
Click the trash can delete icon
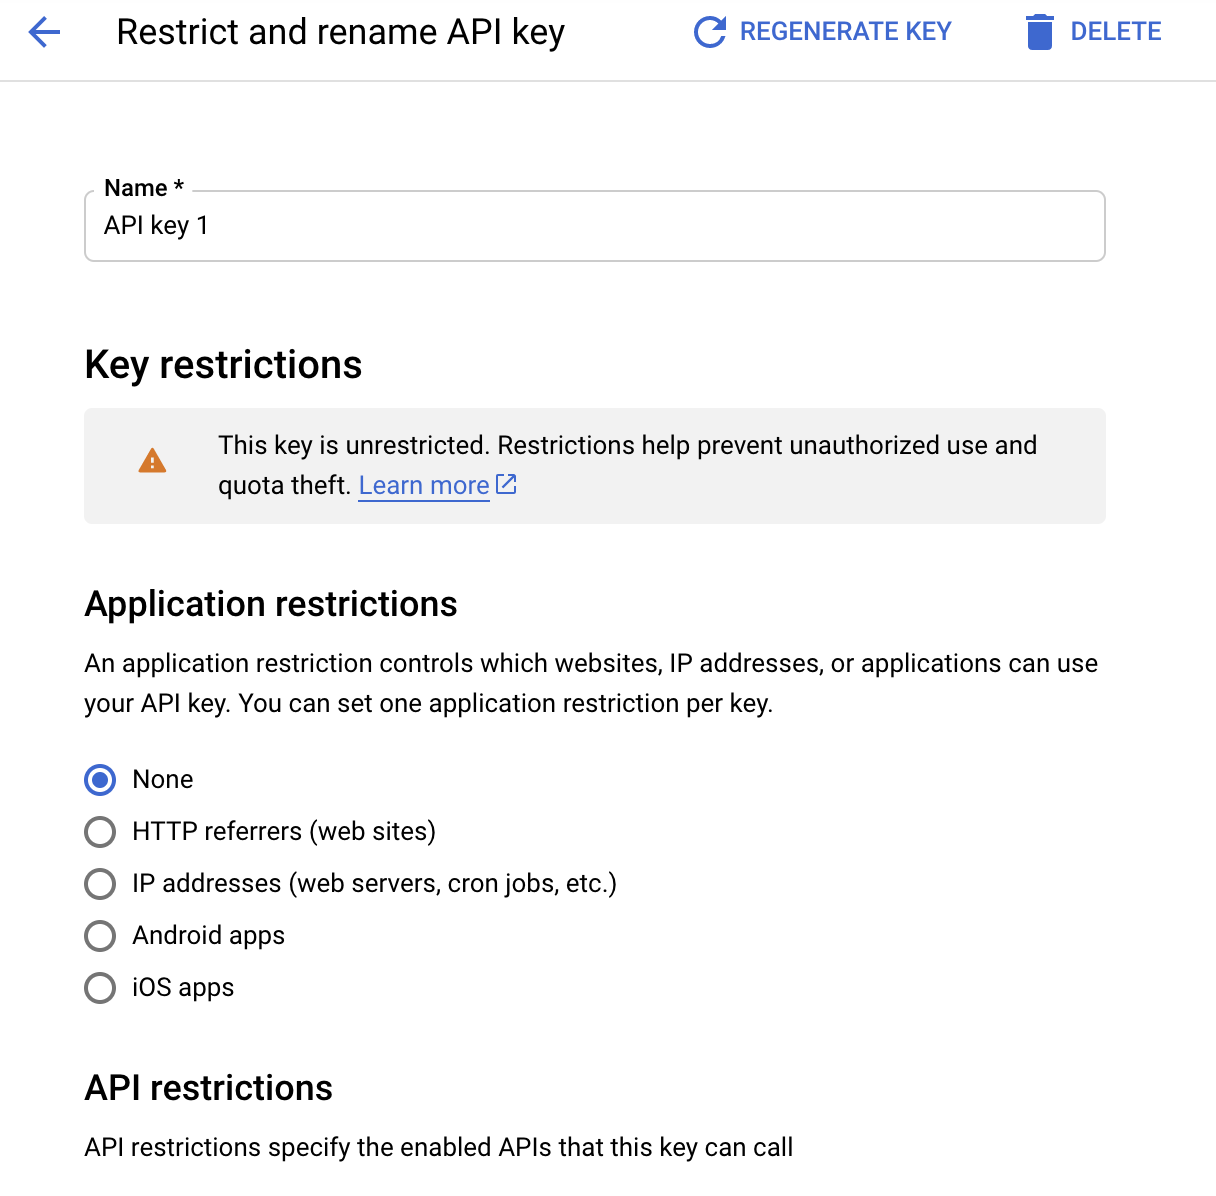pos(1039,32)
